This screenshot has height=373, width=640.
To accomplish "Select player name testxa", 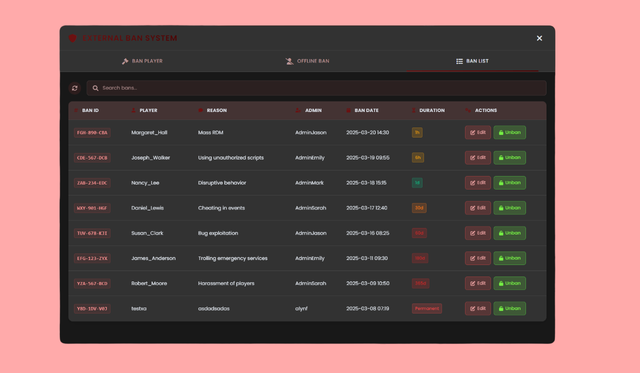I will coord(139,309).
